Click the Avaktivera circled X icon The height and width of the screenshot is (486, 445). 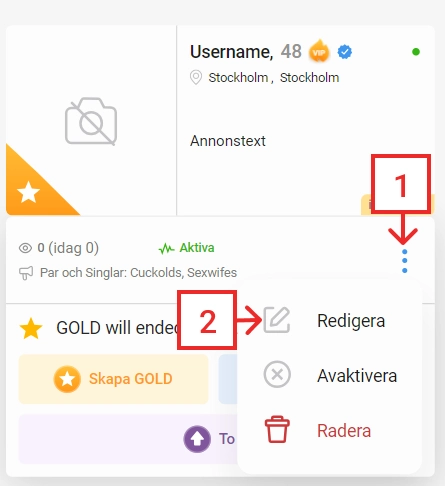[277, 375]
